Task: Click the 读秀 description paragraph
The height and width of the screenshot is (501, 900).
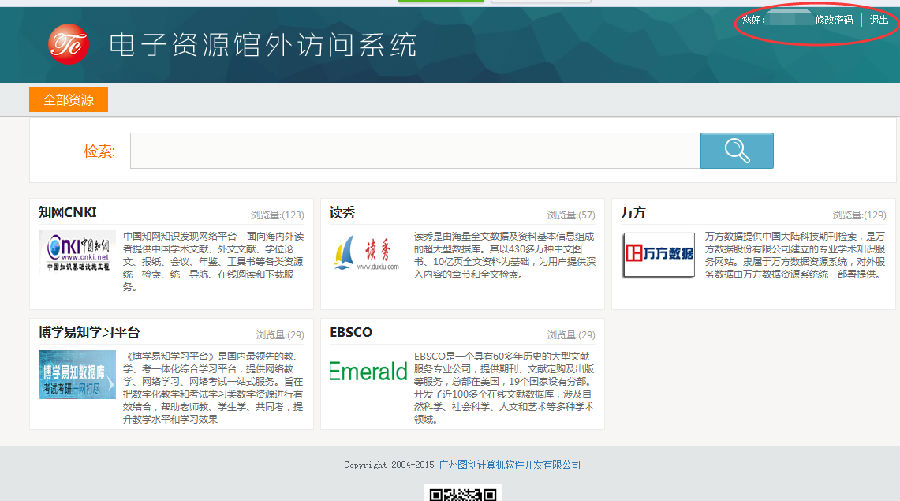Action: point(505,255)
